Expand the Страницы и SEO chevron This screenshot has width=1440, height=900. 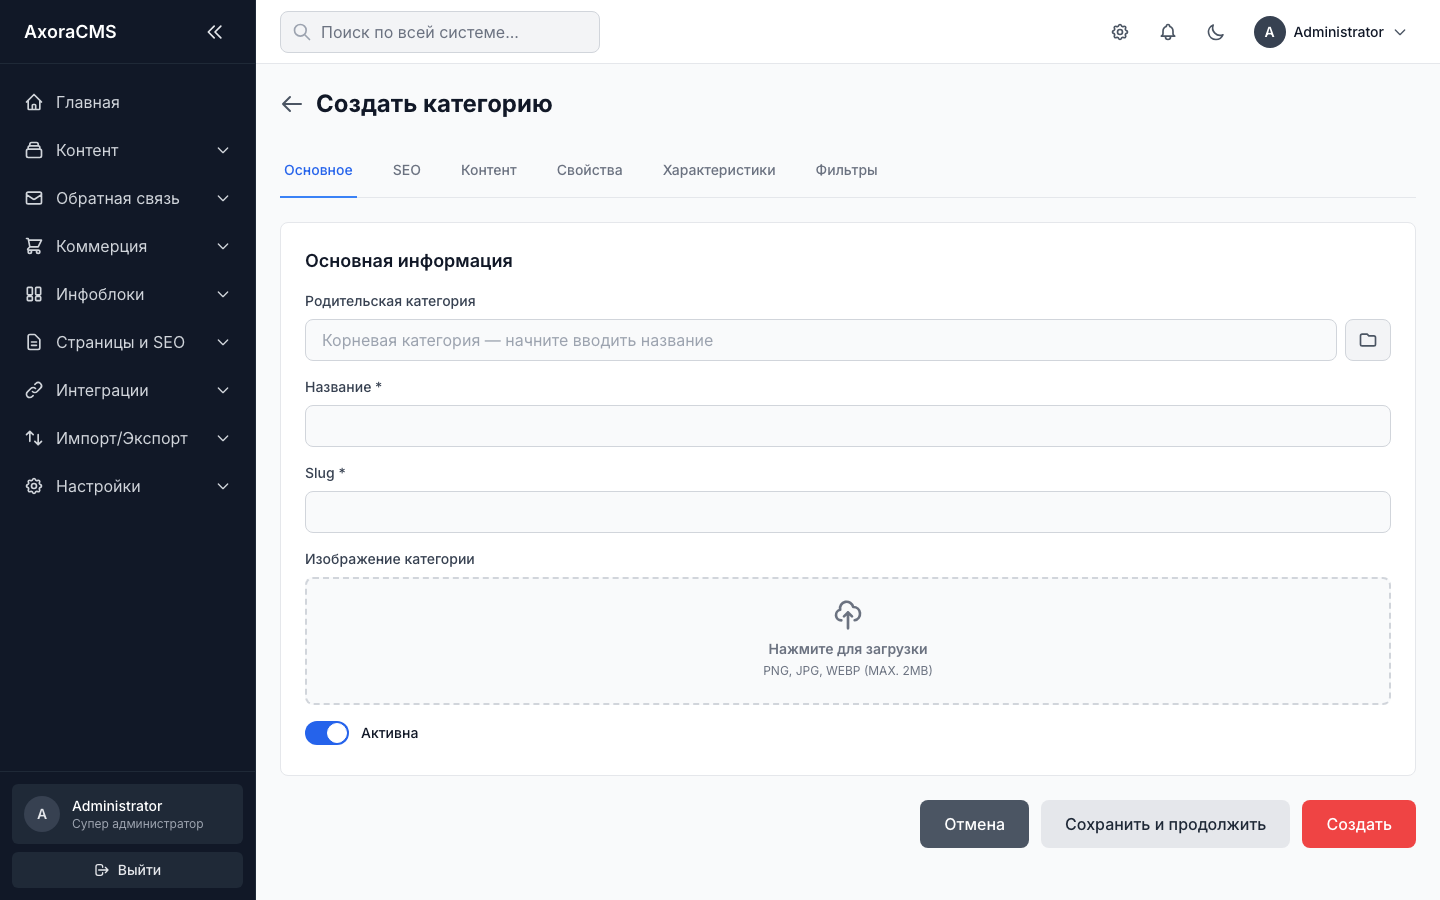(223, 342)
